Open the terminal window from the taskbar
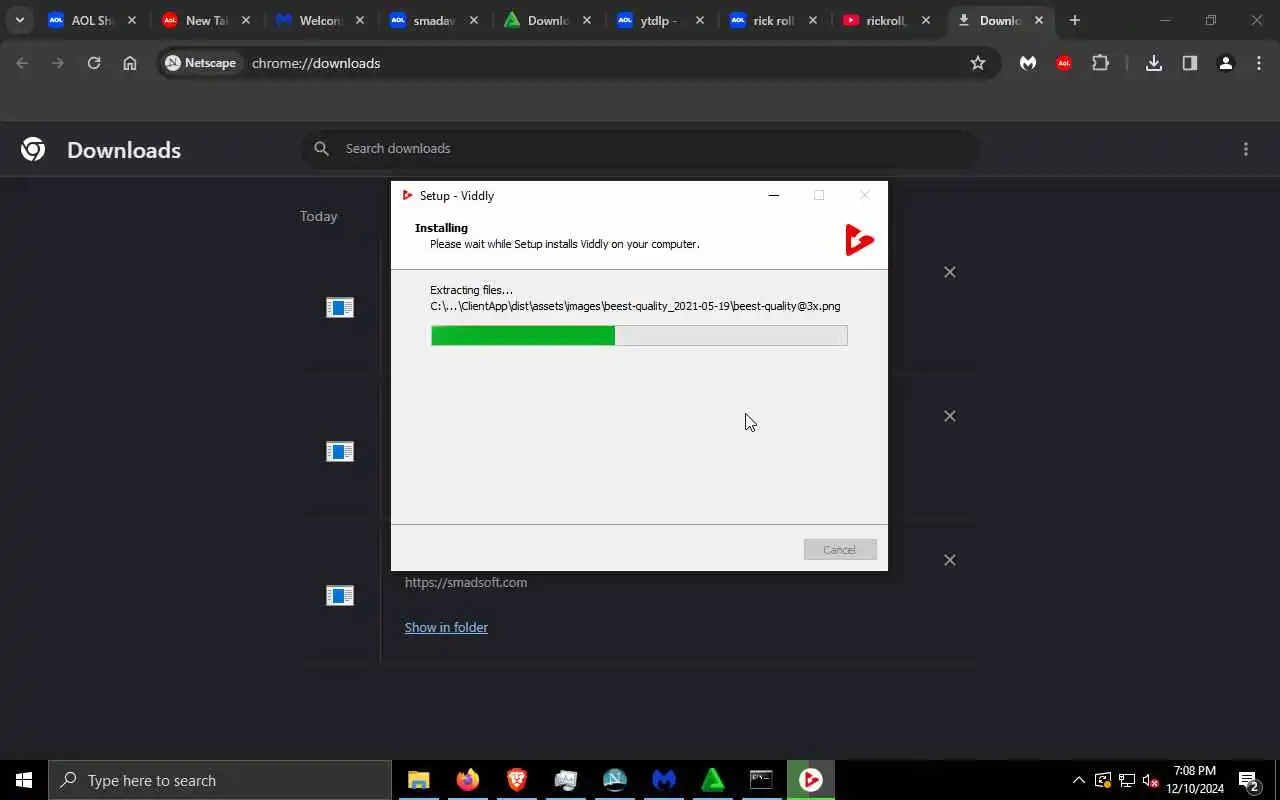This screenshot has width=1280, height=800. tap(762, 780)
